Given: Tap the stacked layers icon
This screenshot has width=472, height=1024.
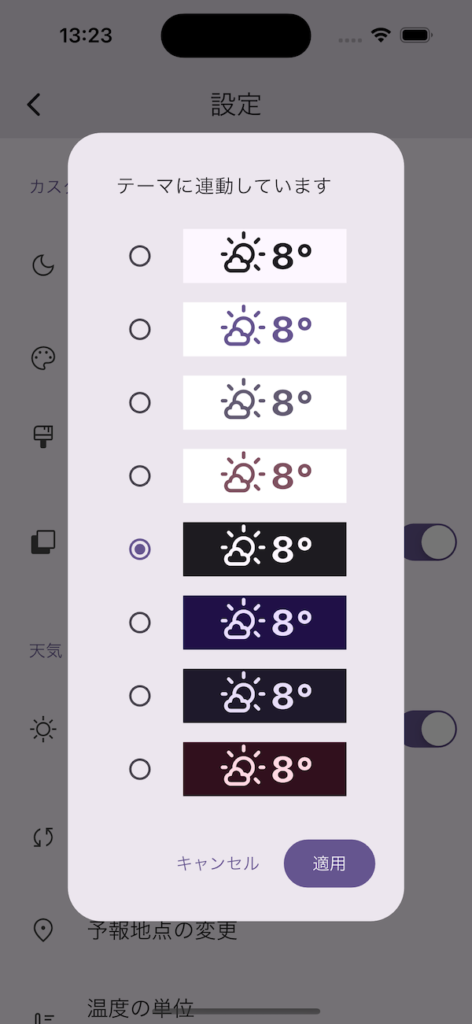Looking at the screenshot, I should pos(43,543).
